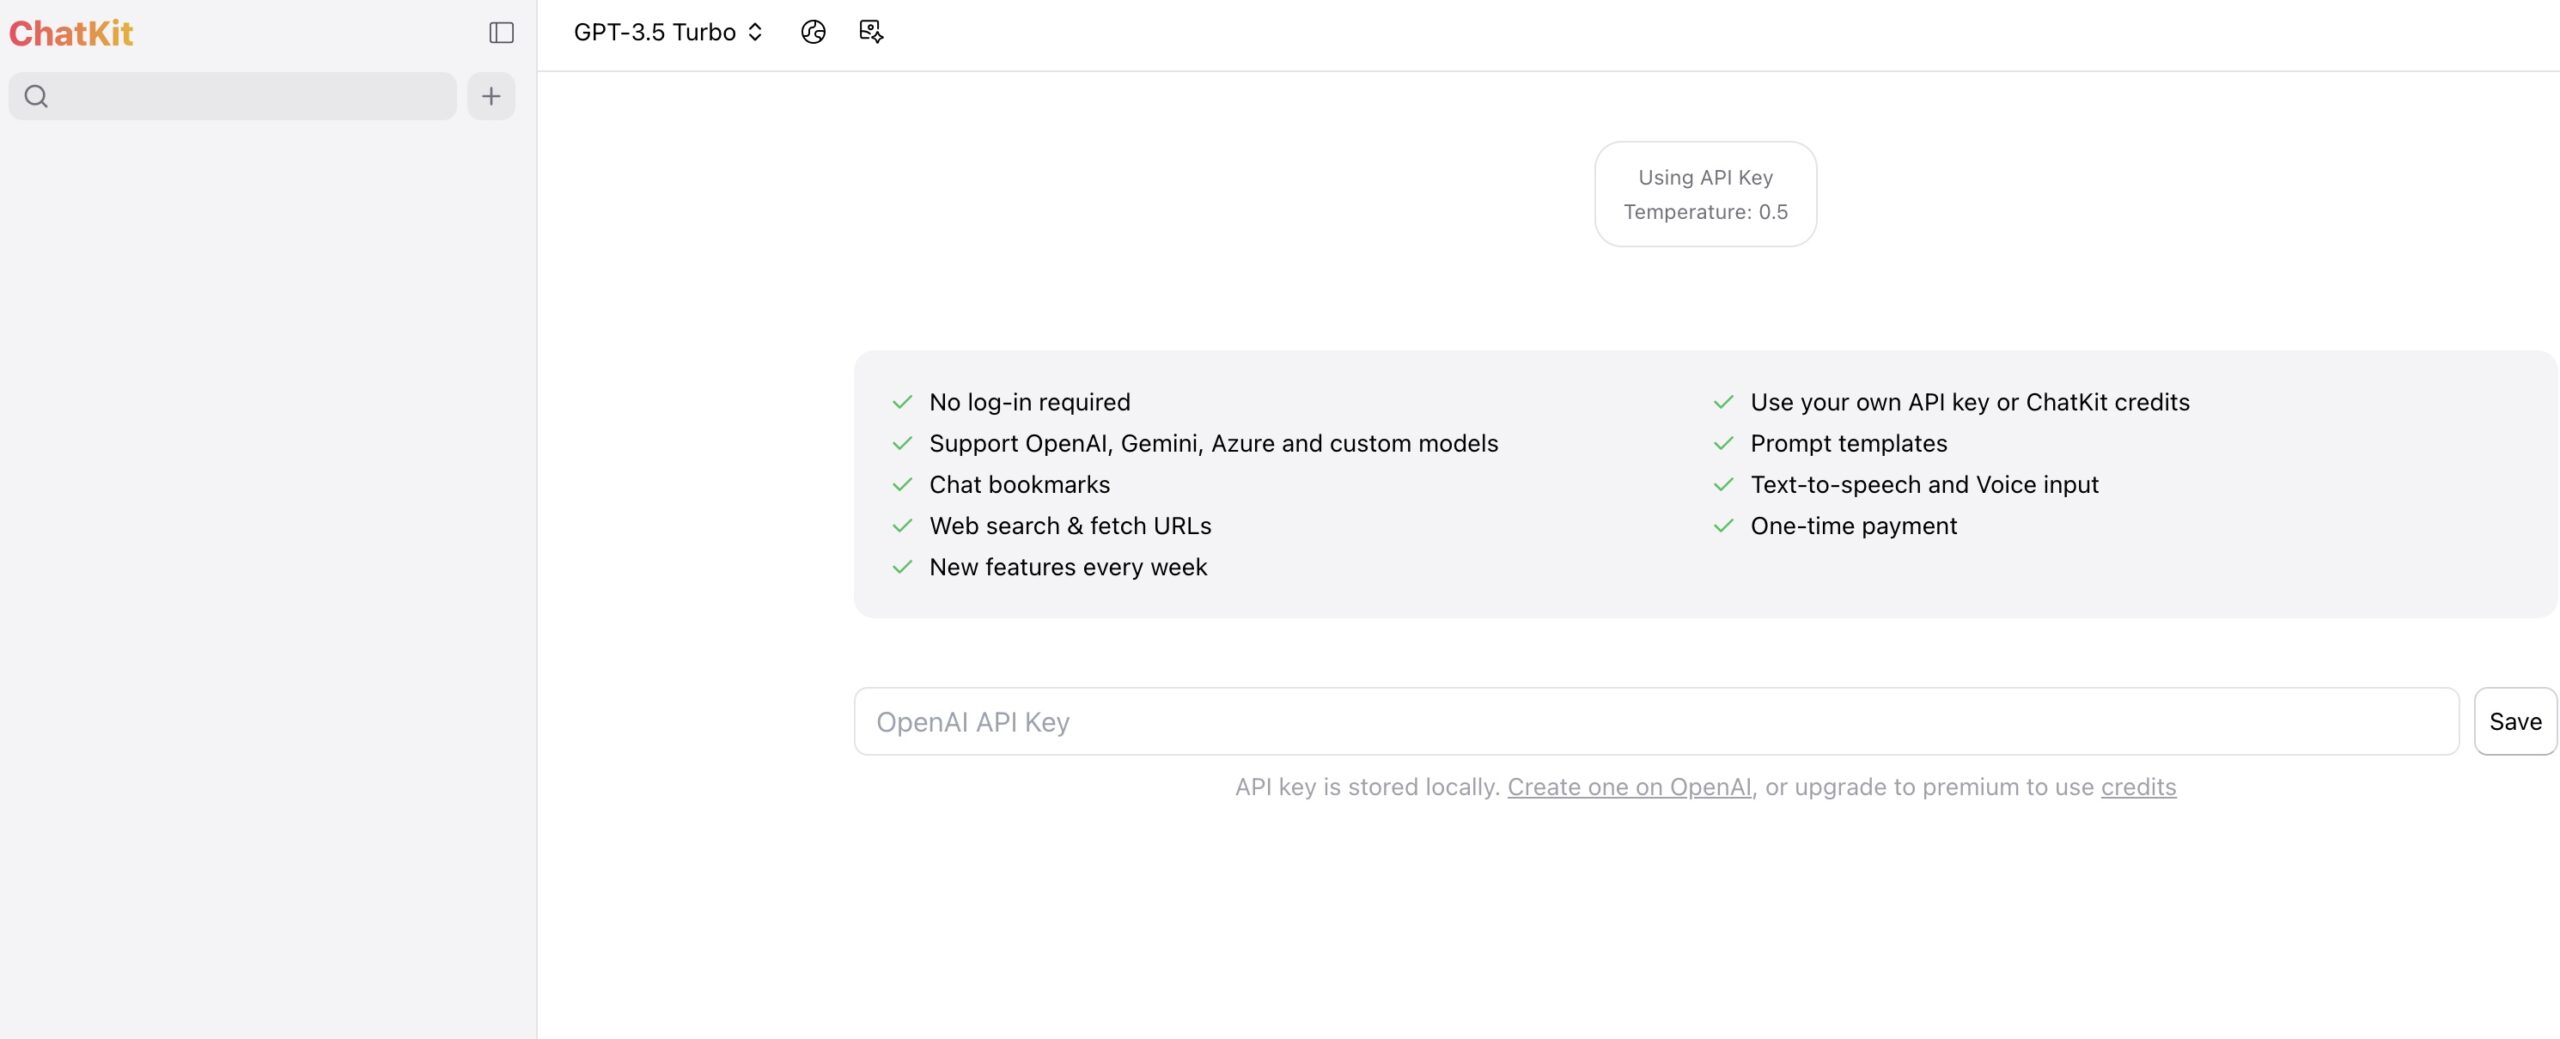Click the magnifier icon in the sidebar search
The image size is (2560, 1039).
[x=36, y=96]
